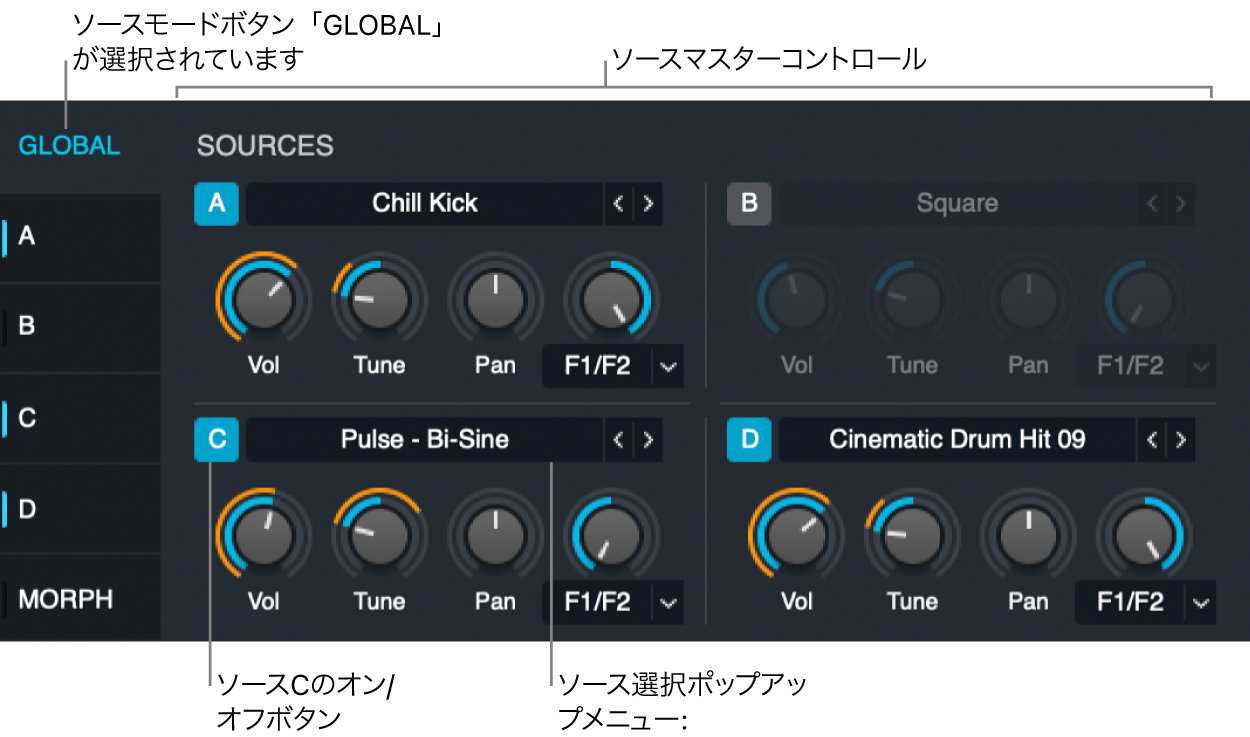The width and height of the screenshot is (1250, 737).
Task: Toggle source C on/off button
Action: (217, 439)
